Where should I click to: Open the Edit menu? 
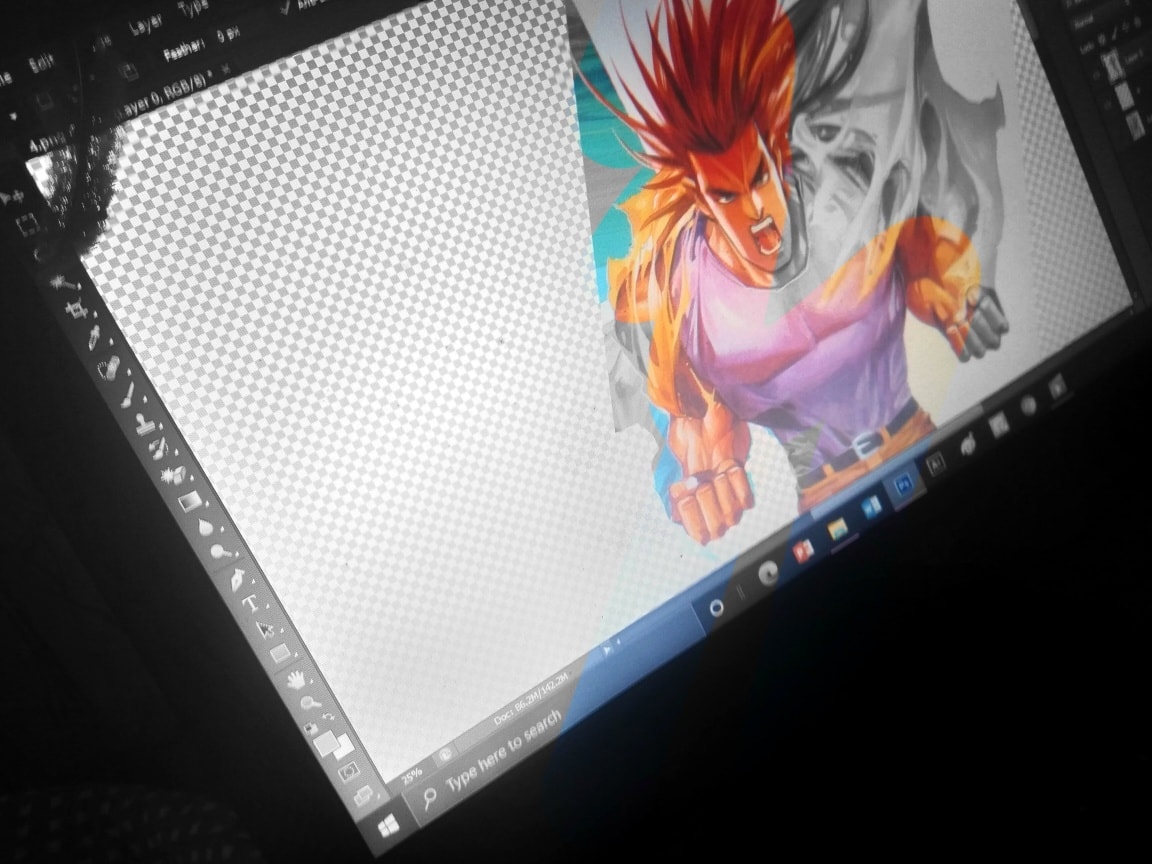41,64
